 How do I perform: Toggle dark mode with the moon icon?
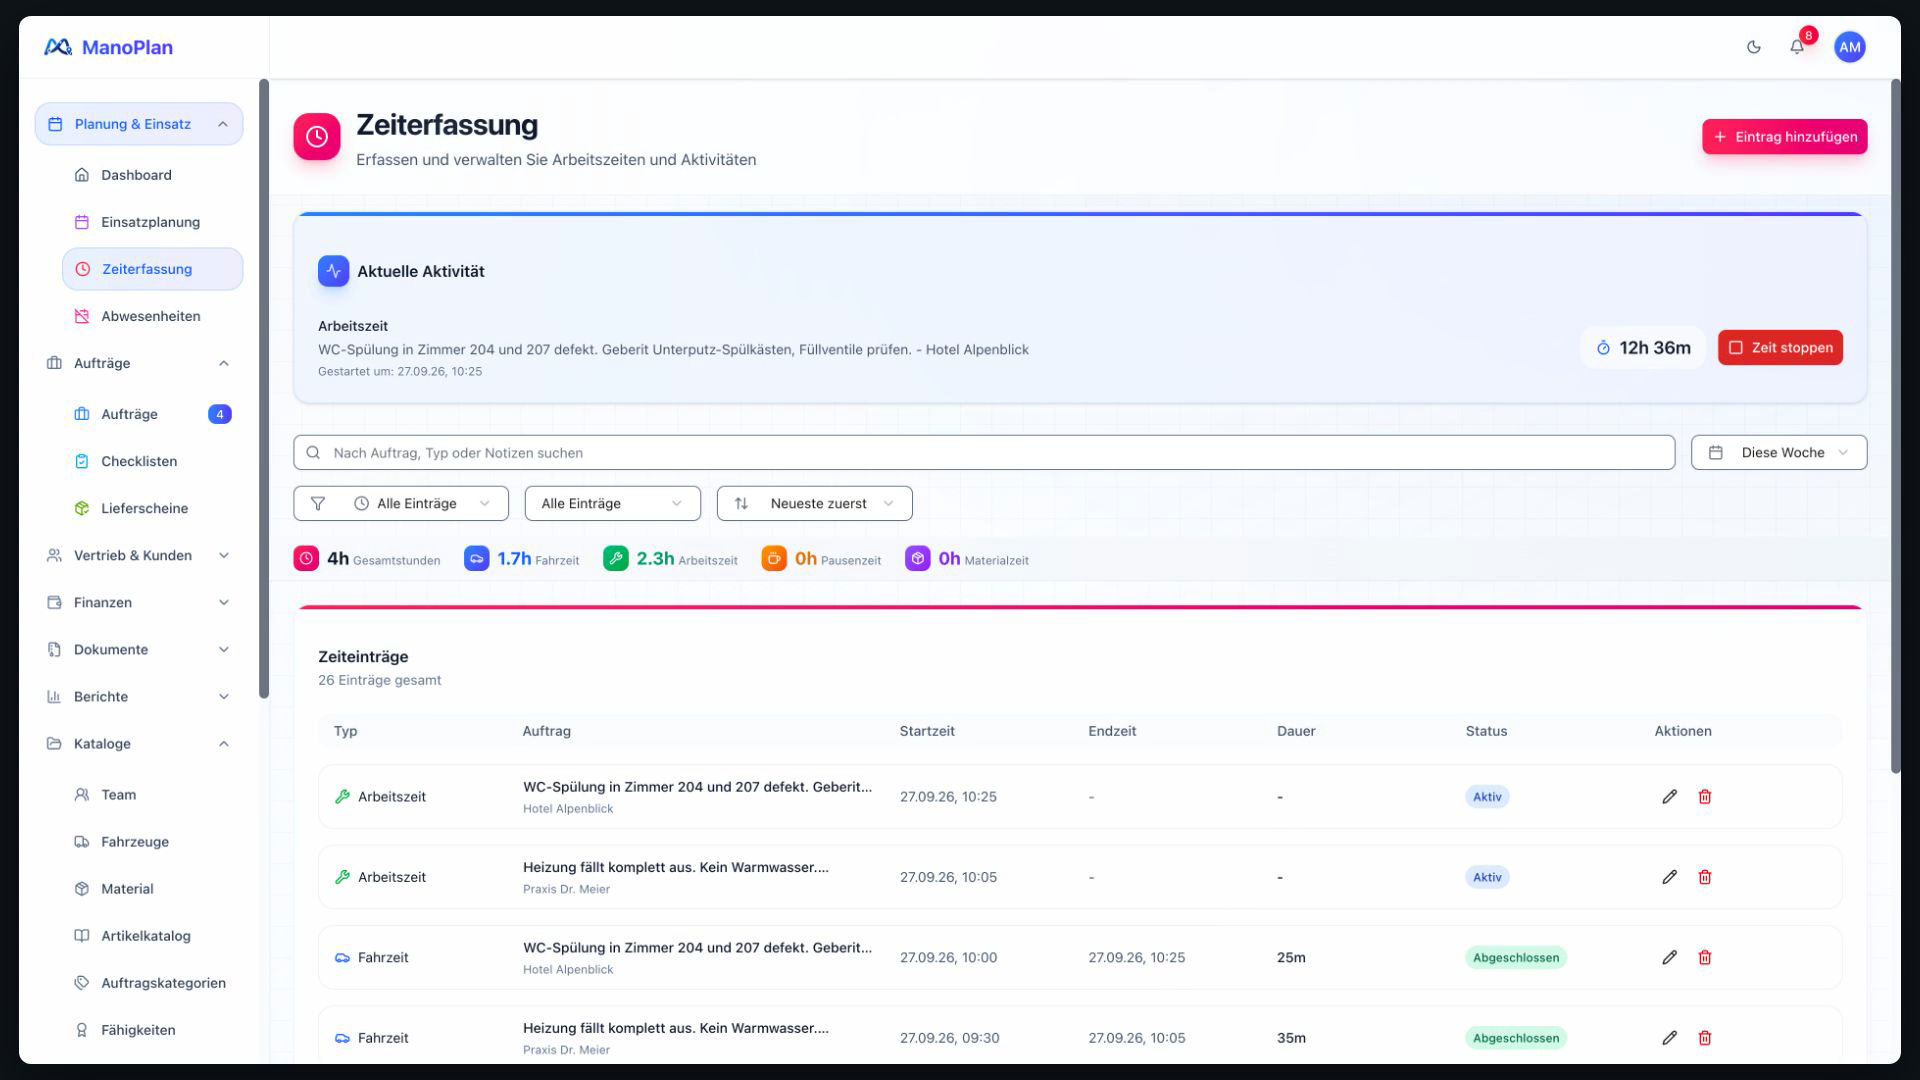click(1753, 47)
